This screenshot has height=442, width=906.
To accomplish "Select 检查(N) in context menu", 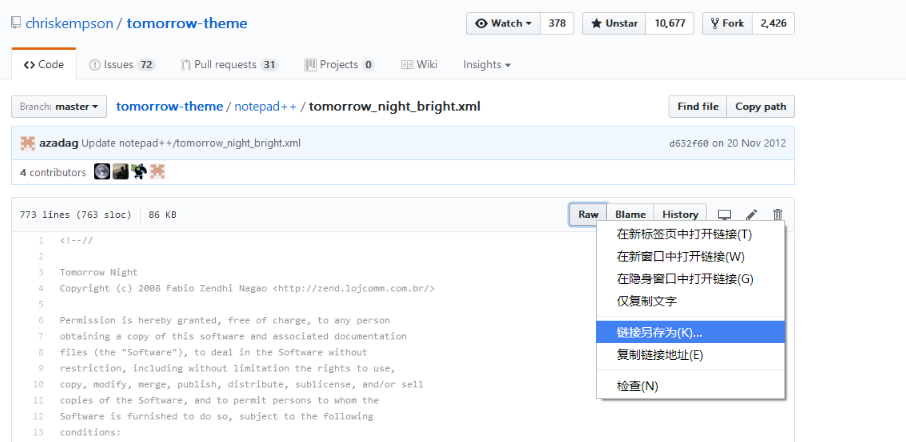I will pos(690,386).
